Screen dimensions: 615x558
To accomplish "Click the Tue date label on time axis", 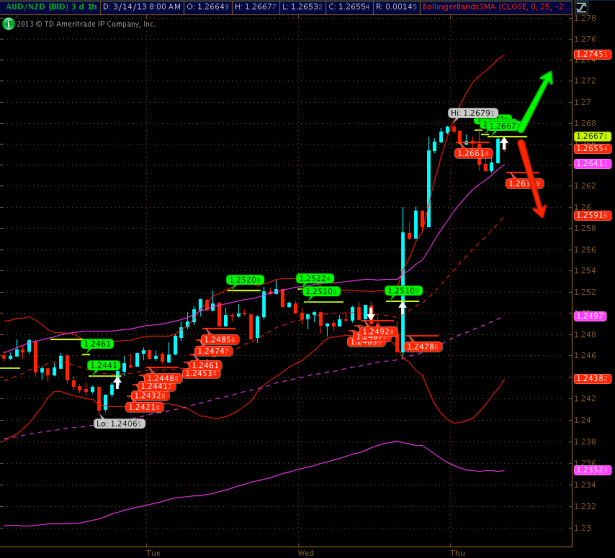I will (153, 551).
